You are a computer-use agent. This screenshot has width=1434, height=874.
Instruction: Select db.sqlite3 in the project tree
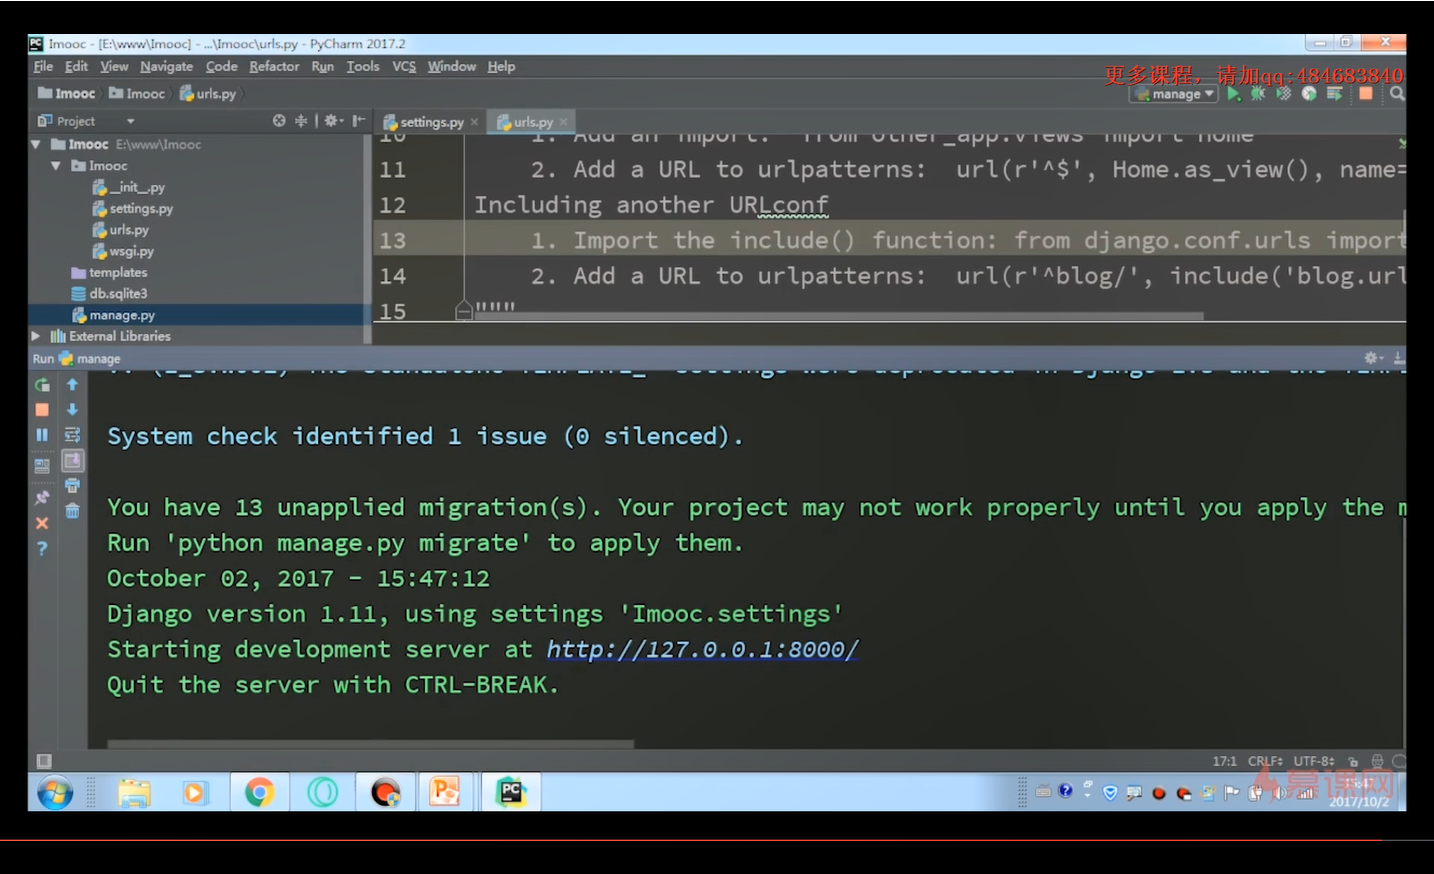coord(110,293)
